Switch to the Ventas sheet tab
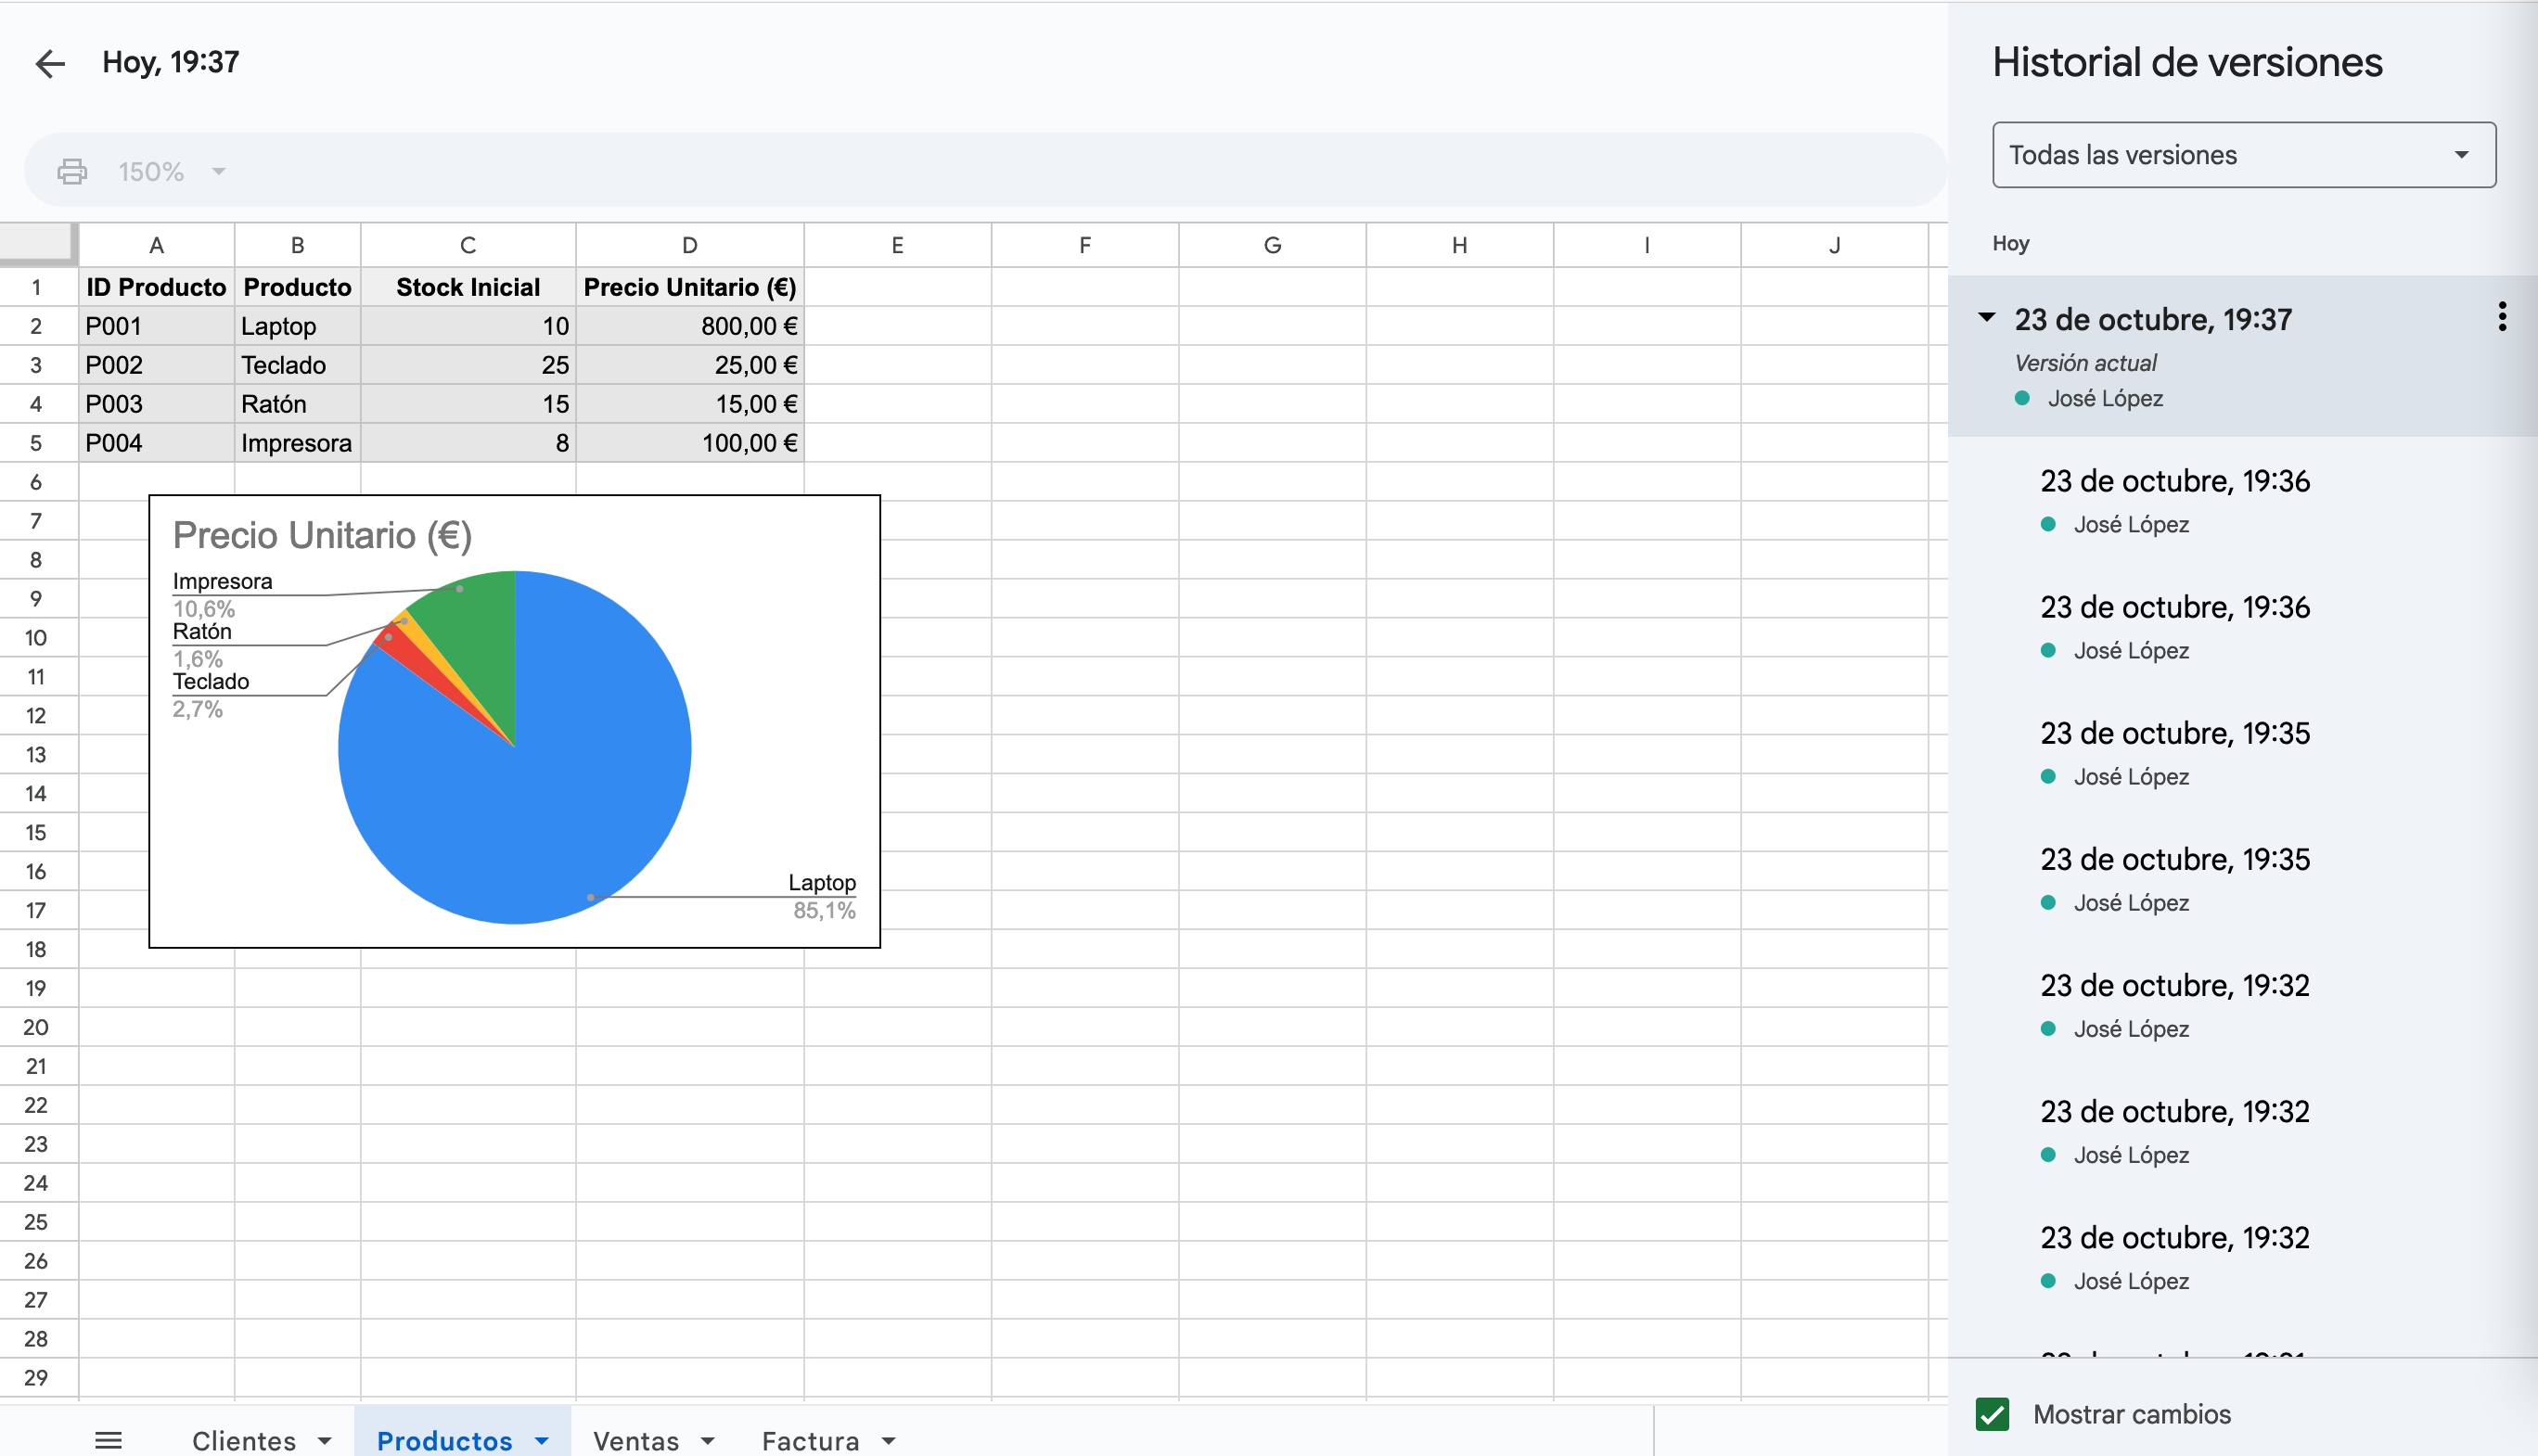 pyautogui.click(x=636, y=1441)
